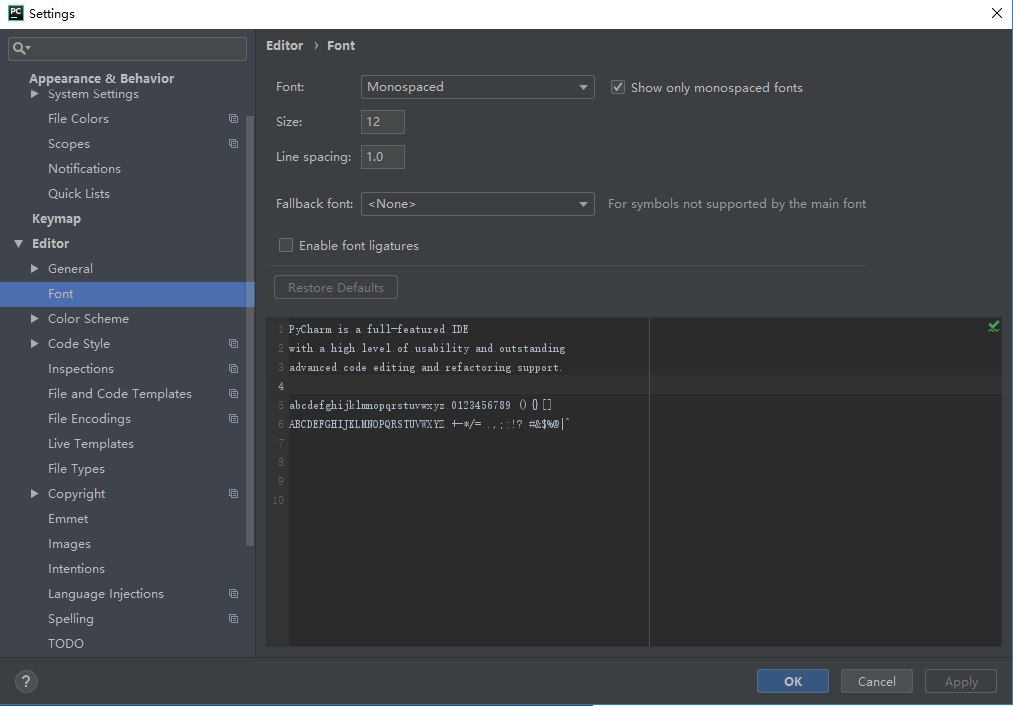1013x706 pixels.
Task: Select File Colors in settings tree
Action: tap(78, 119)
